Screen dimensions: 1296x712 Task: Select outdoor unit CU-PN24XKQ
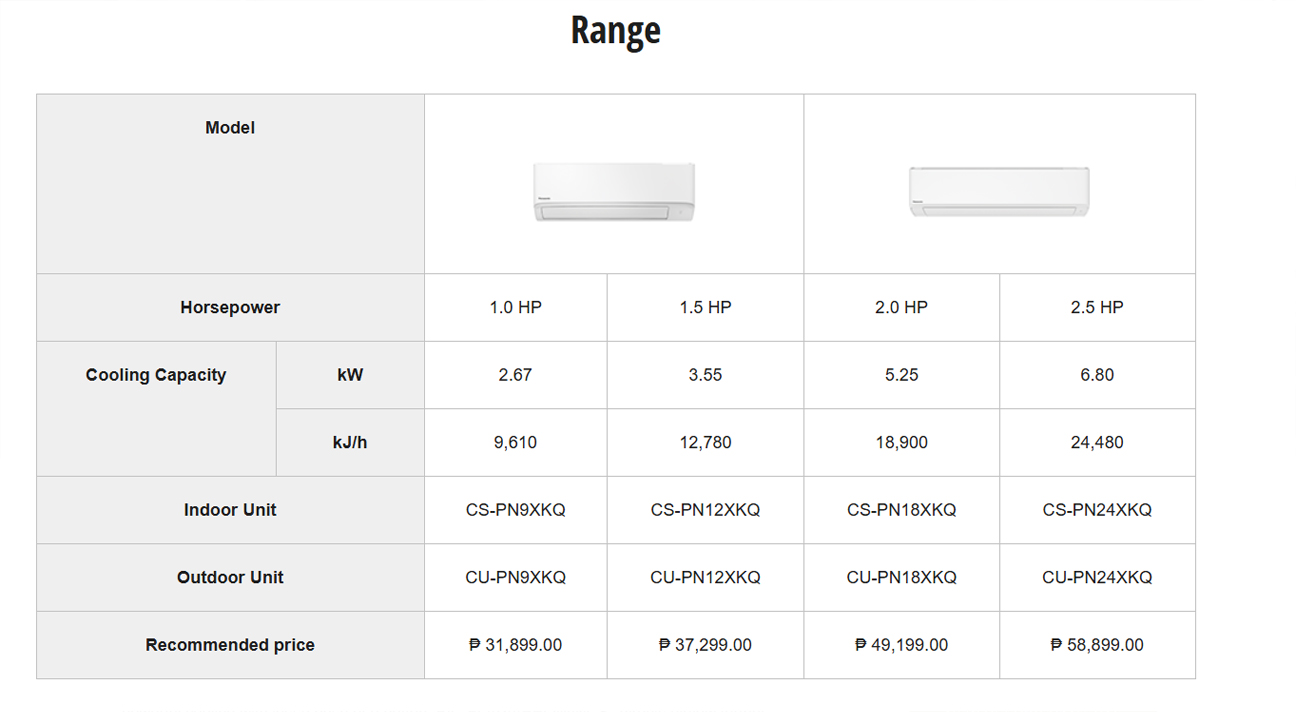click(x=1097, y=578)
